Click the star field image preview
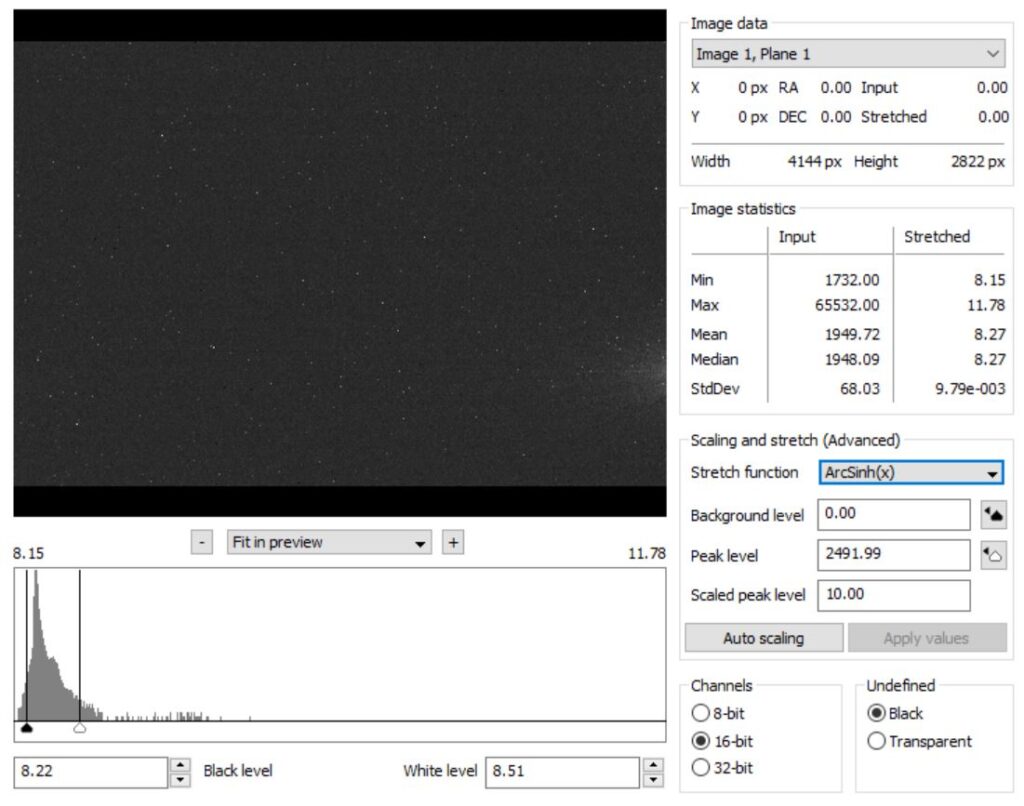The height and width of the screenshot is (806, 1024). pos(340,263)
